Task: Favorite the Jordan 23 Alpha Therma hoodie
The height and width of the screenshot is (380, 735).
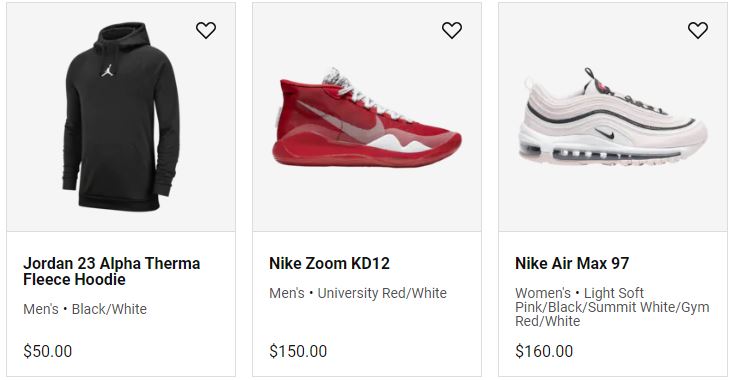Action: pyautogui.click(x=206, y=30)
